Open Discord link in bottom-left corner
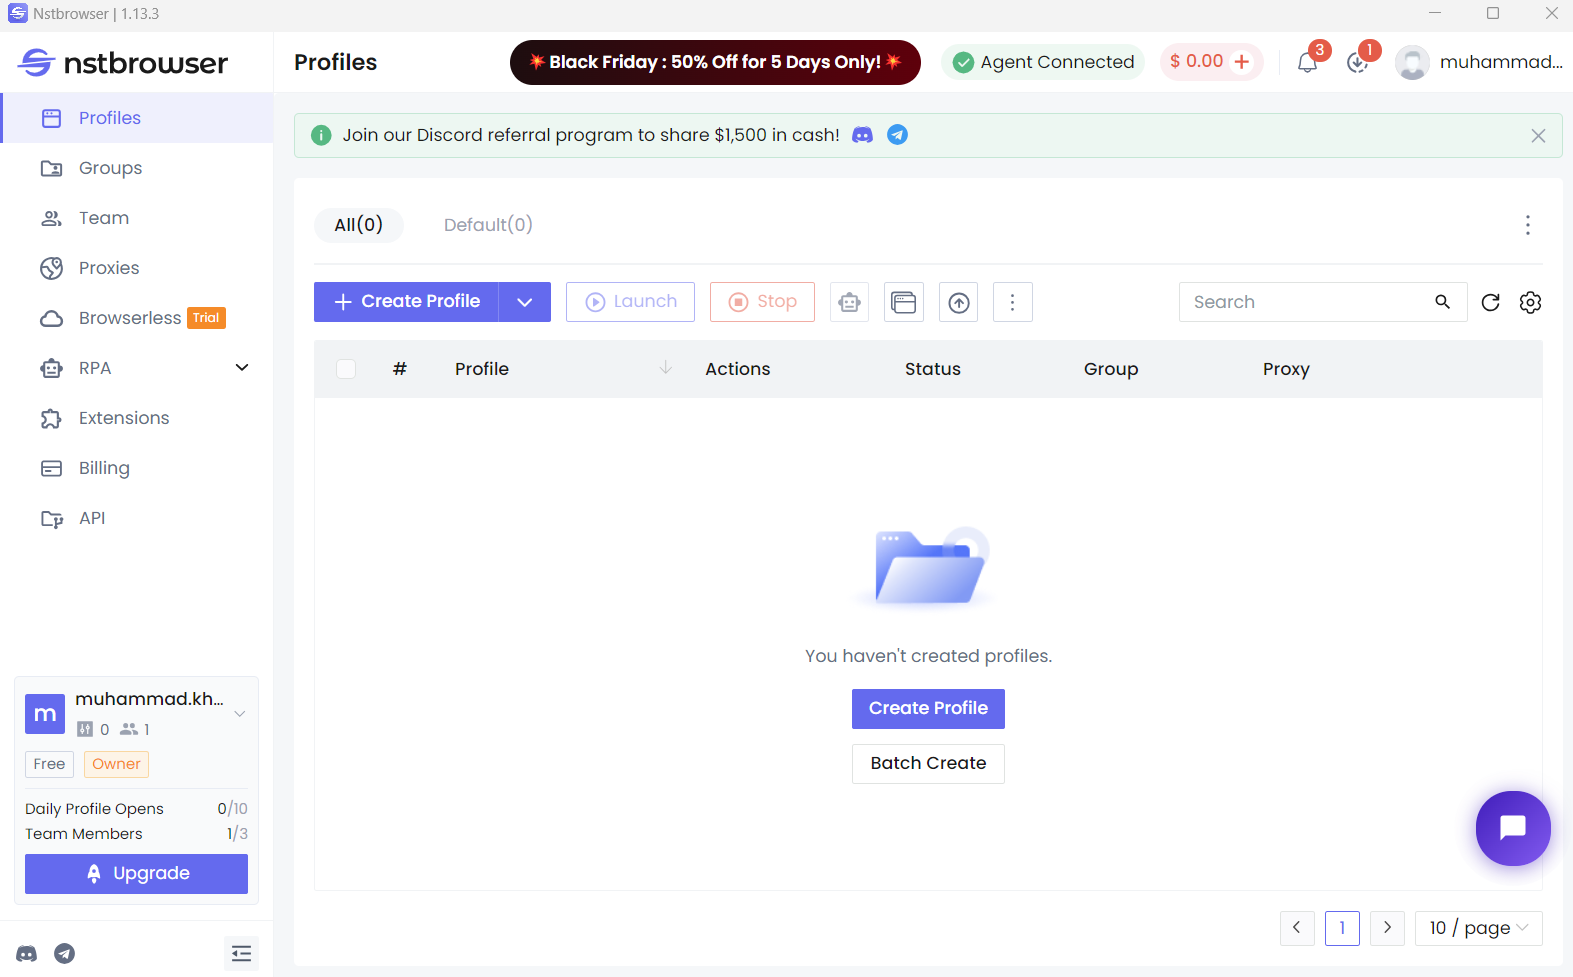The height and width of the screenshot is (977, 1573). click(27, 954)
